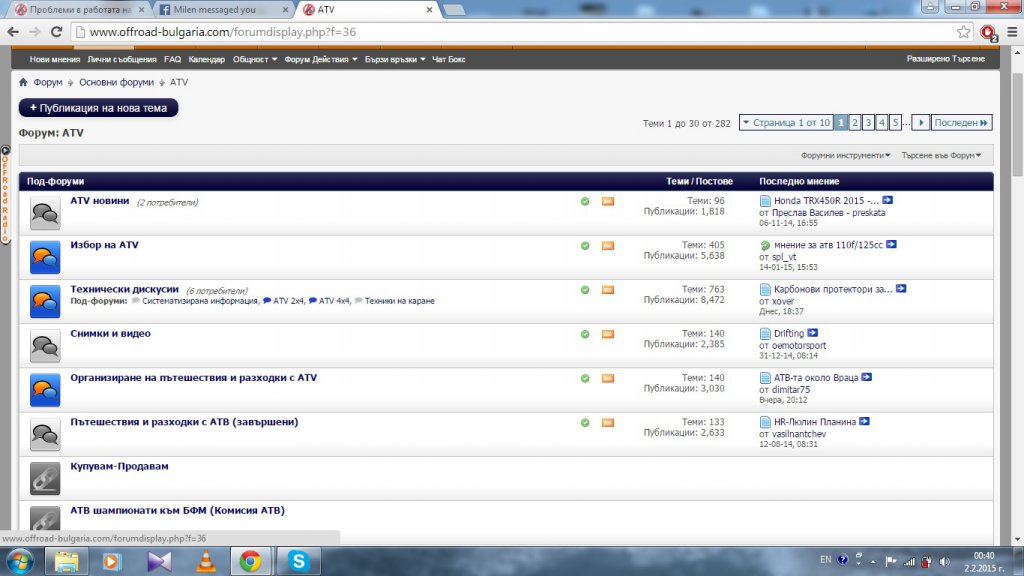Viewport: 1024px width, 576px height.
Task: Open Skype from the taskbar
Action: click(298, 561)
